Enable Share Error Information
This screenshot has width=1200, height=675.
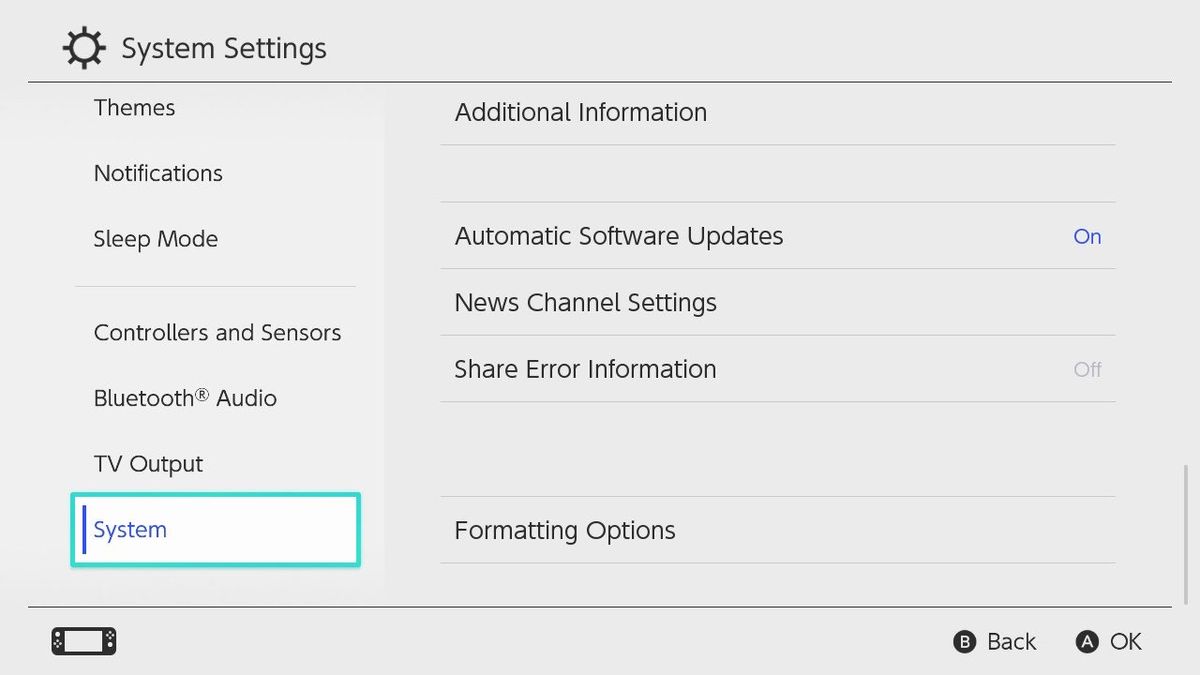[x=778, y=369]
